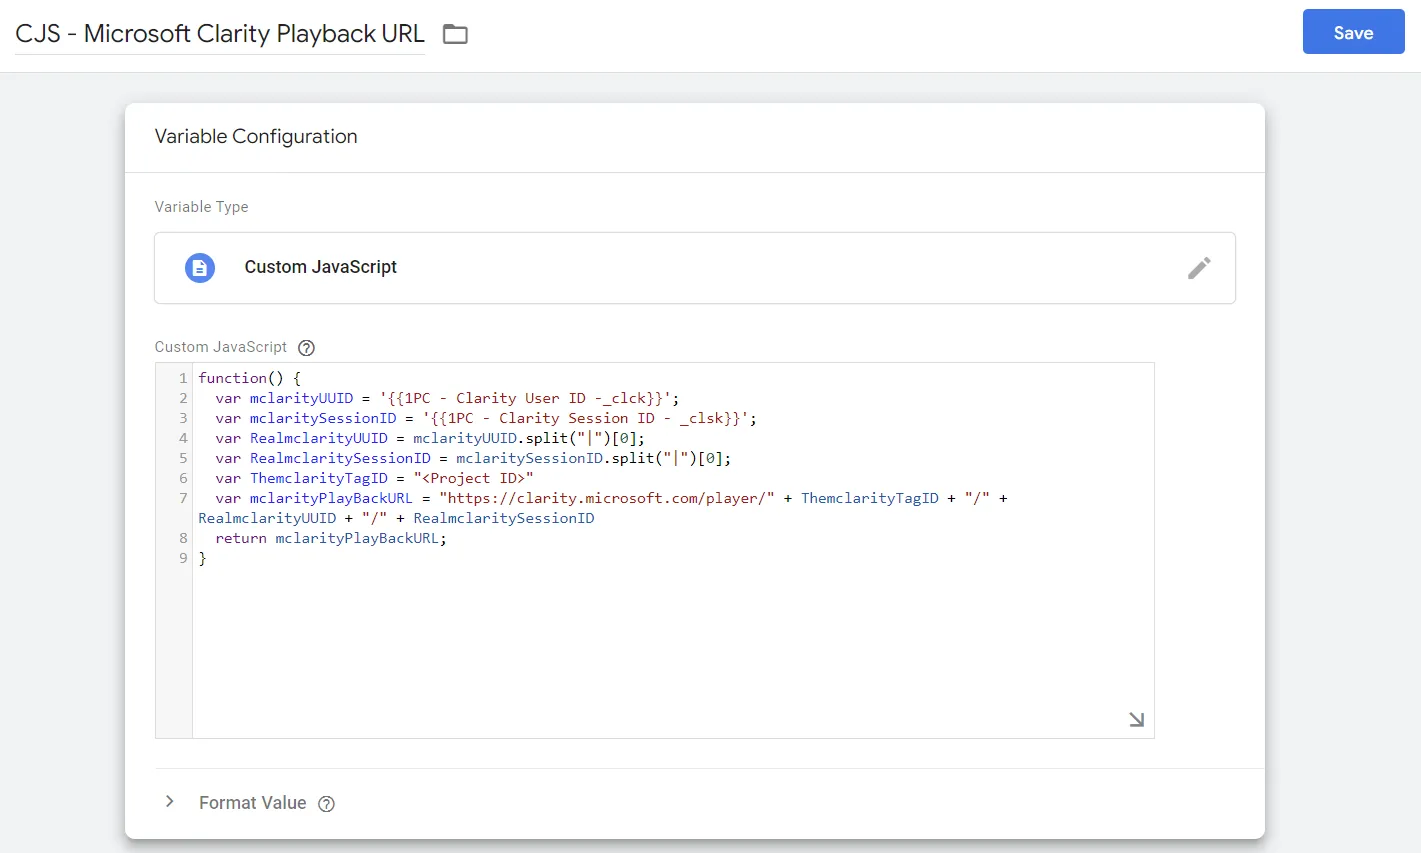
Task: Click line number 5 in editor gutter
Action: pyautogui.click(x=183, y=458)
